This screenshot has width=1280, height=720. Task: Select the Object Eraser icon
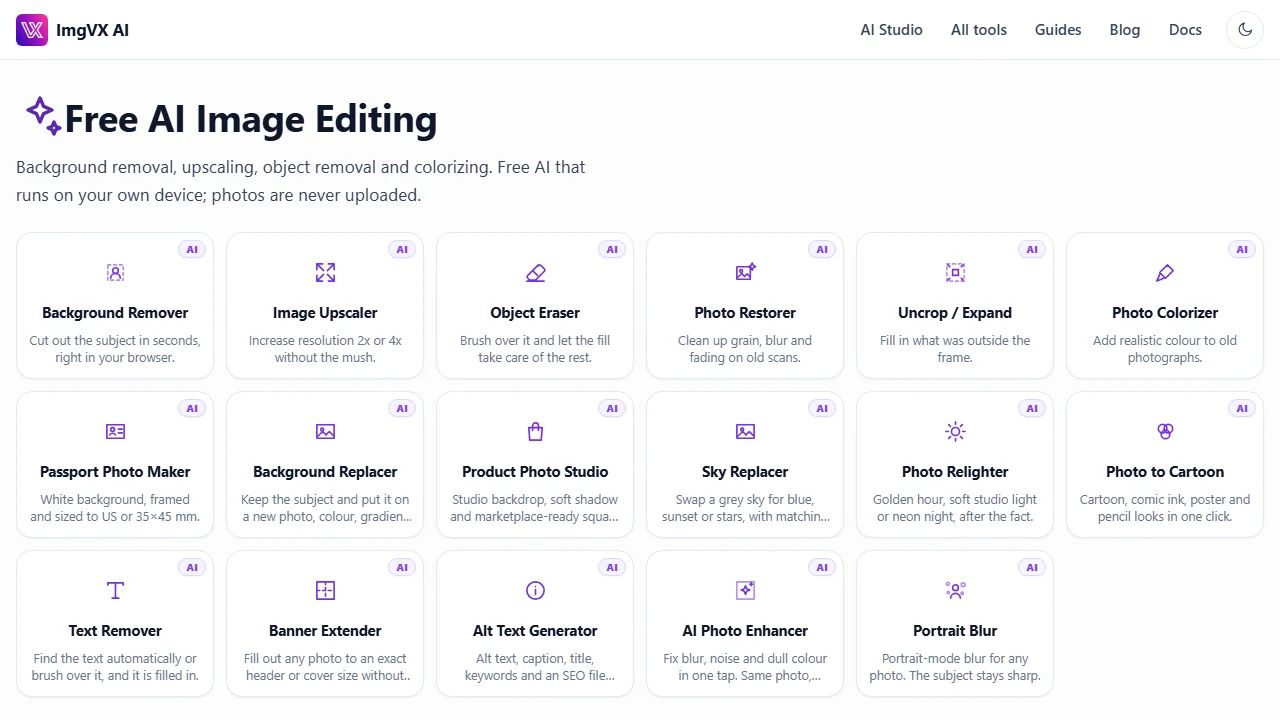(x=535, y=273)
